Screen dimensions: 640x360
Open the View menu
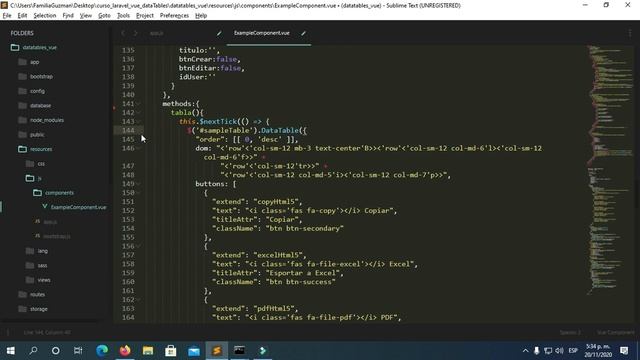tap(86, 16)
